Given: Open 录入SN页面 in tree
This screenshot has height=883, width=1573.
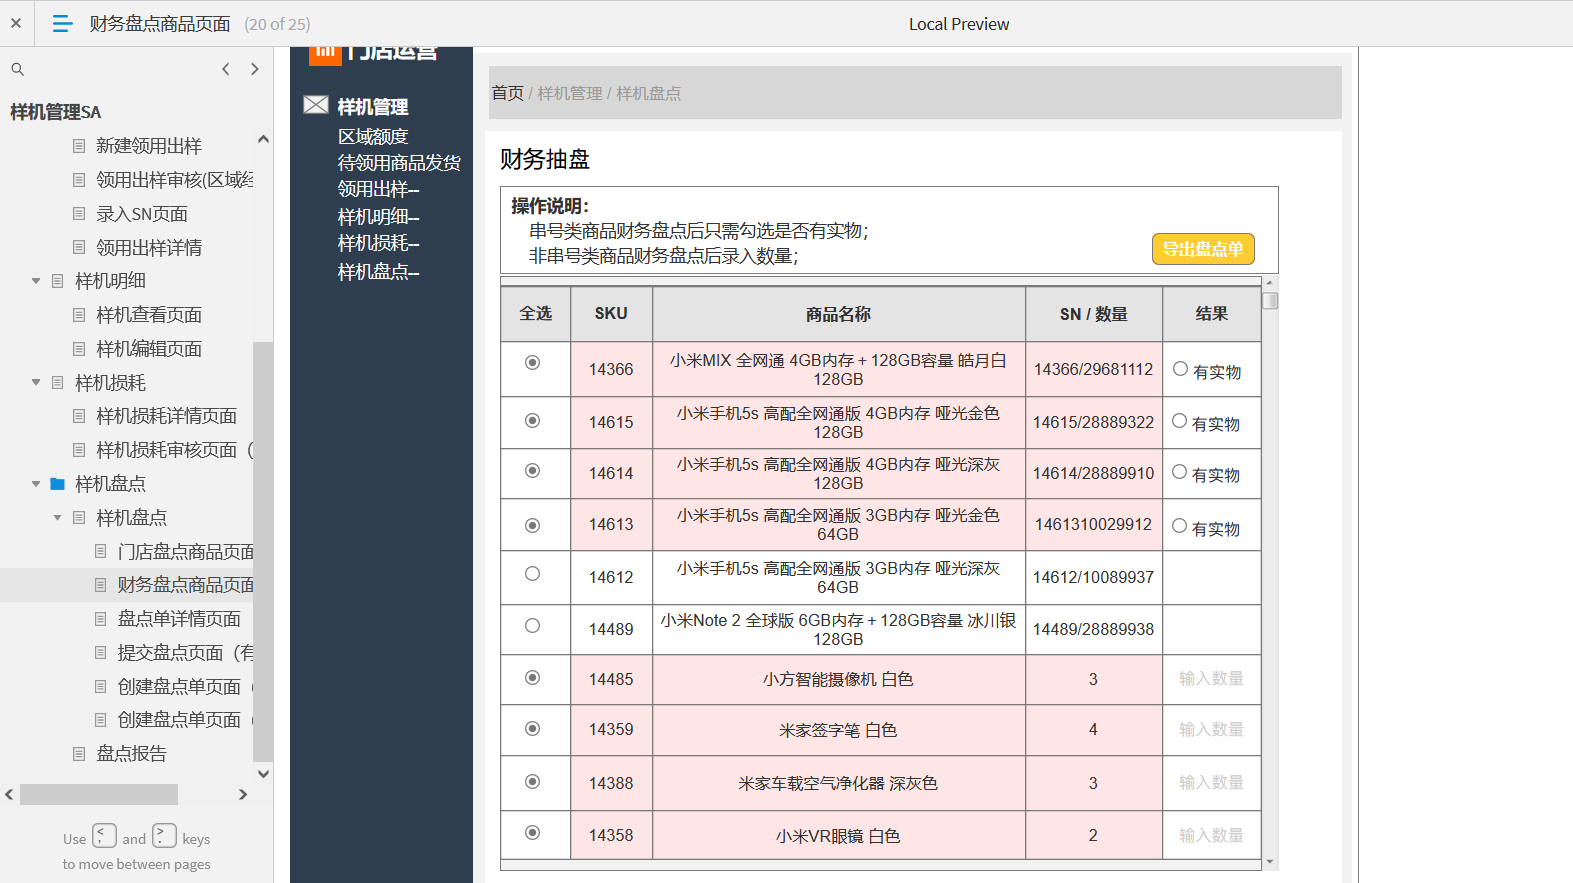Looking at the screenshot, I should [142, 214].
